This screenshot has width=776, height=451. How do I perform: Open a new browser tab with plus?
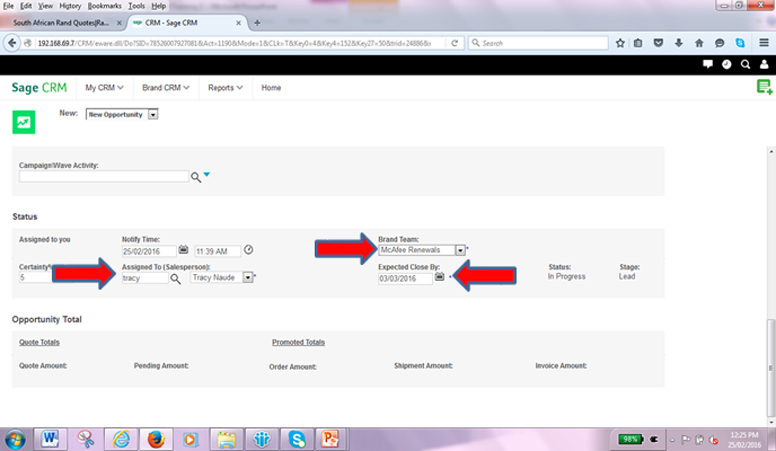pos(257,23)
